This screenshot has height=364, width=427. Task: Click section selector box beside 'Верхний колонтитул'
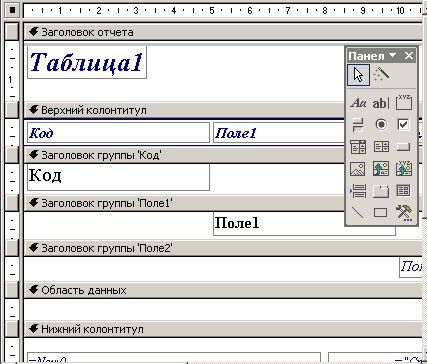(x=12, y=110)
